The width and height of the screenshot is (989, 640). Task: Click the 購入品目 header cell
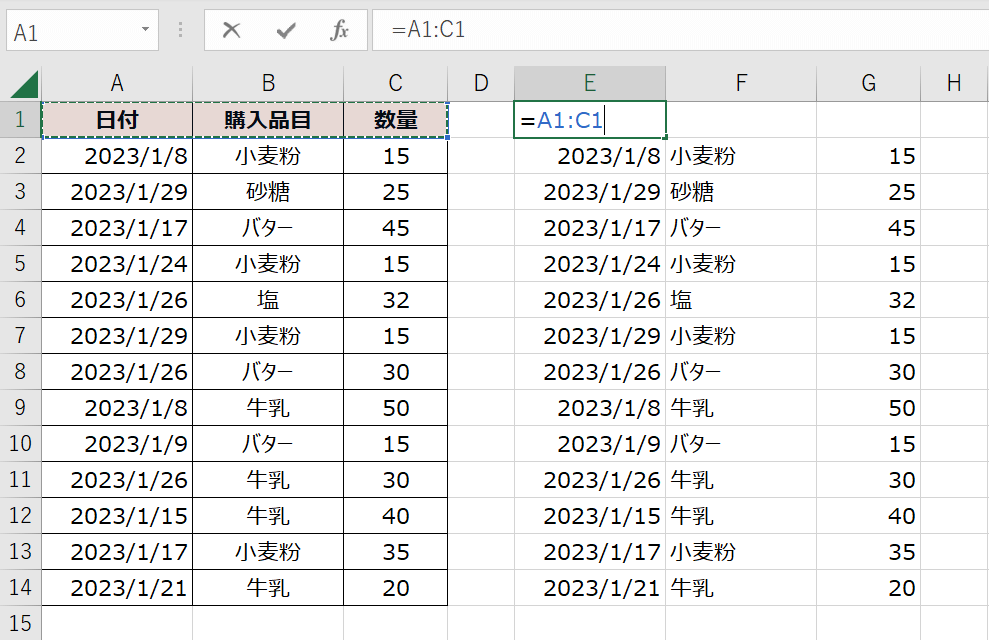click(268, 120)
